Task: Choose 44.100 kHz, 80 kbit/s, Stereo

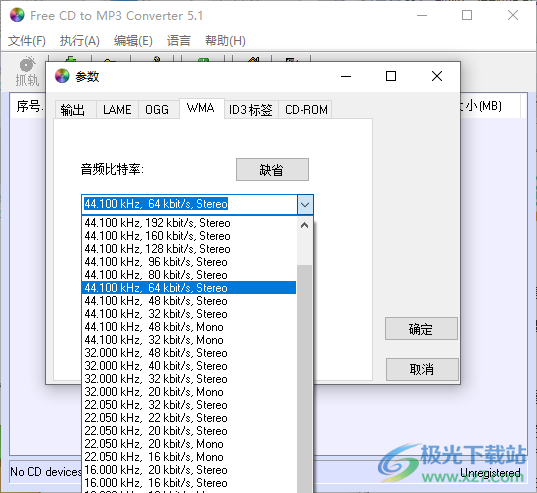Action: tap(189, 275)
